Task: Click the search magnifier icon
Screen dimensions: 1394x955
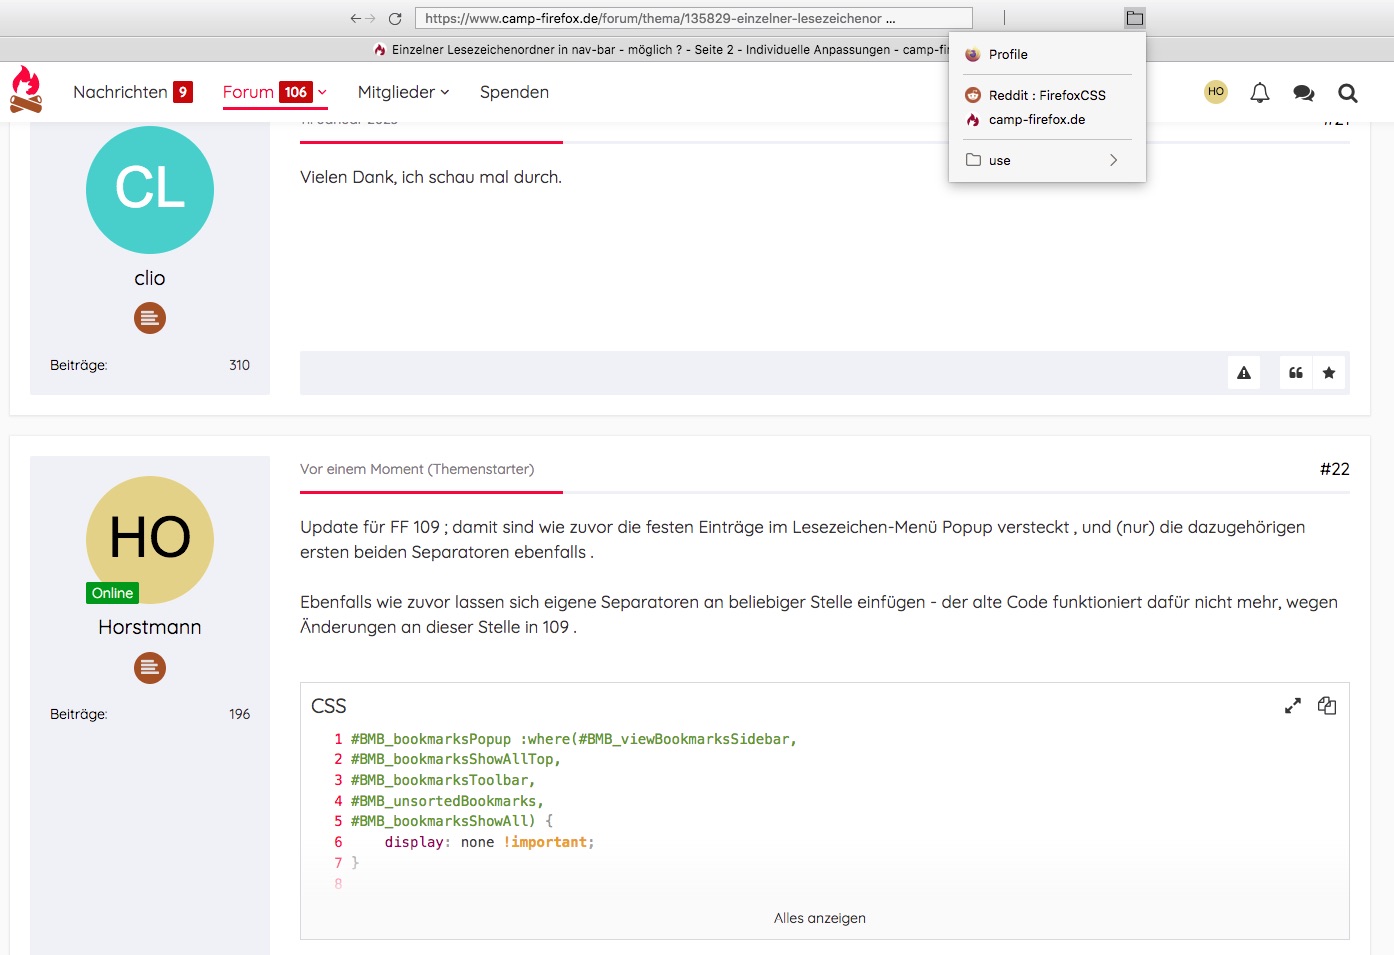Action: pos(1348,93)
